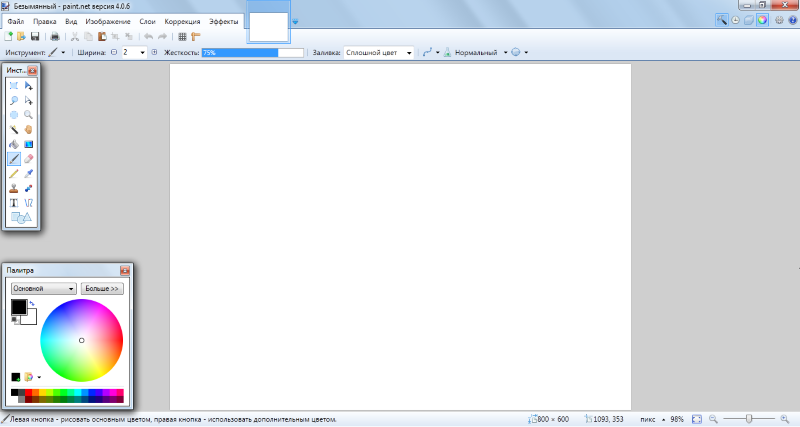800x427 pixels.
Task: Open the Заливка fill style dropdown
Action: click(379, 52)
